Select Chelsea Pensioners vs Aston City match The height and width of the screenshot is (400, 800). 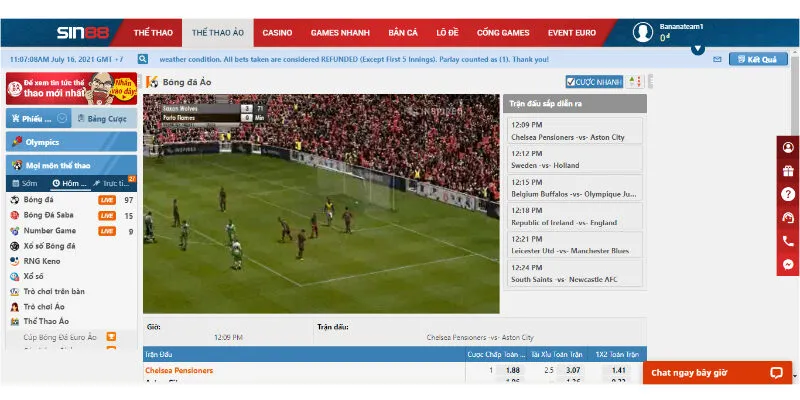tap(575, 131)
